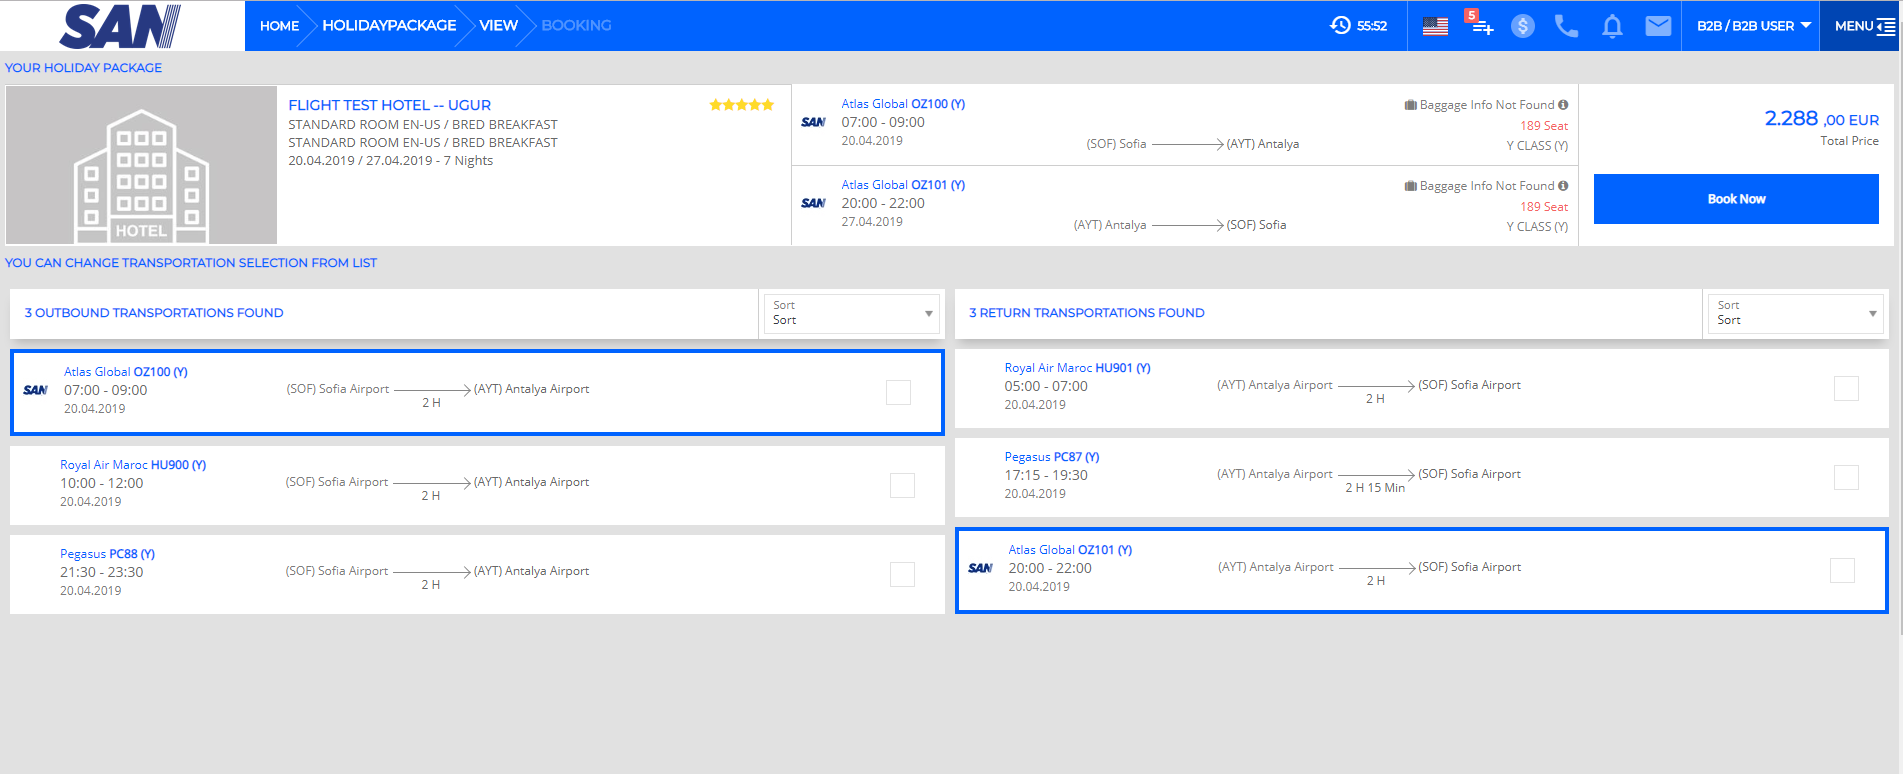Click Atlas Global OZ101 in return list

click(1070, 550)
